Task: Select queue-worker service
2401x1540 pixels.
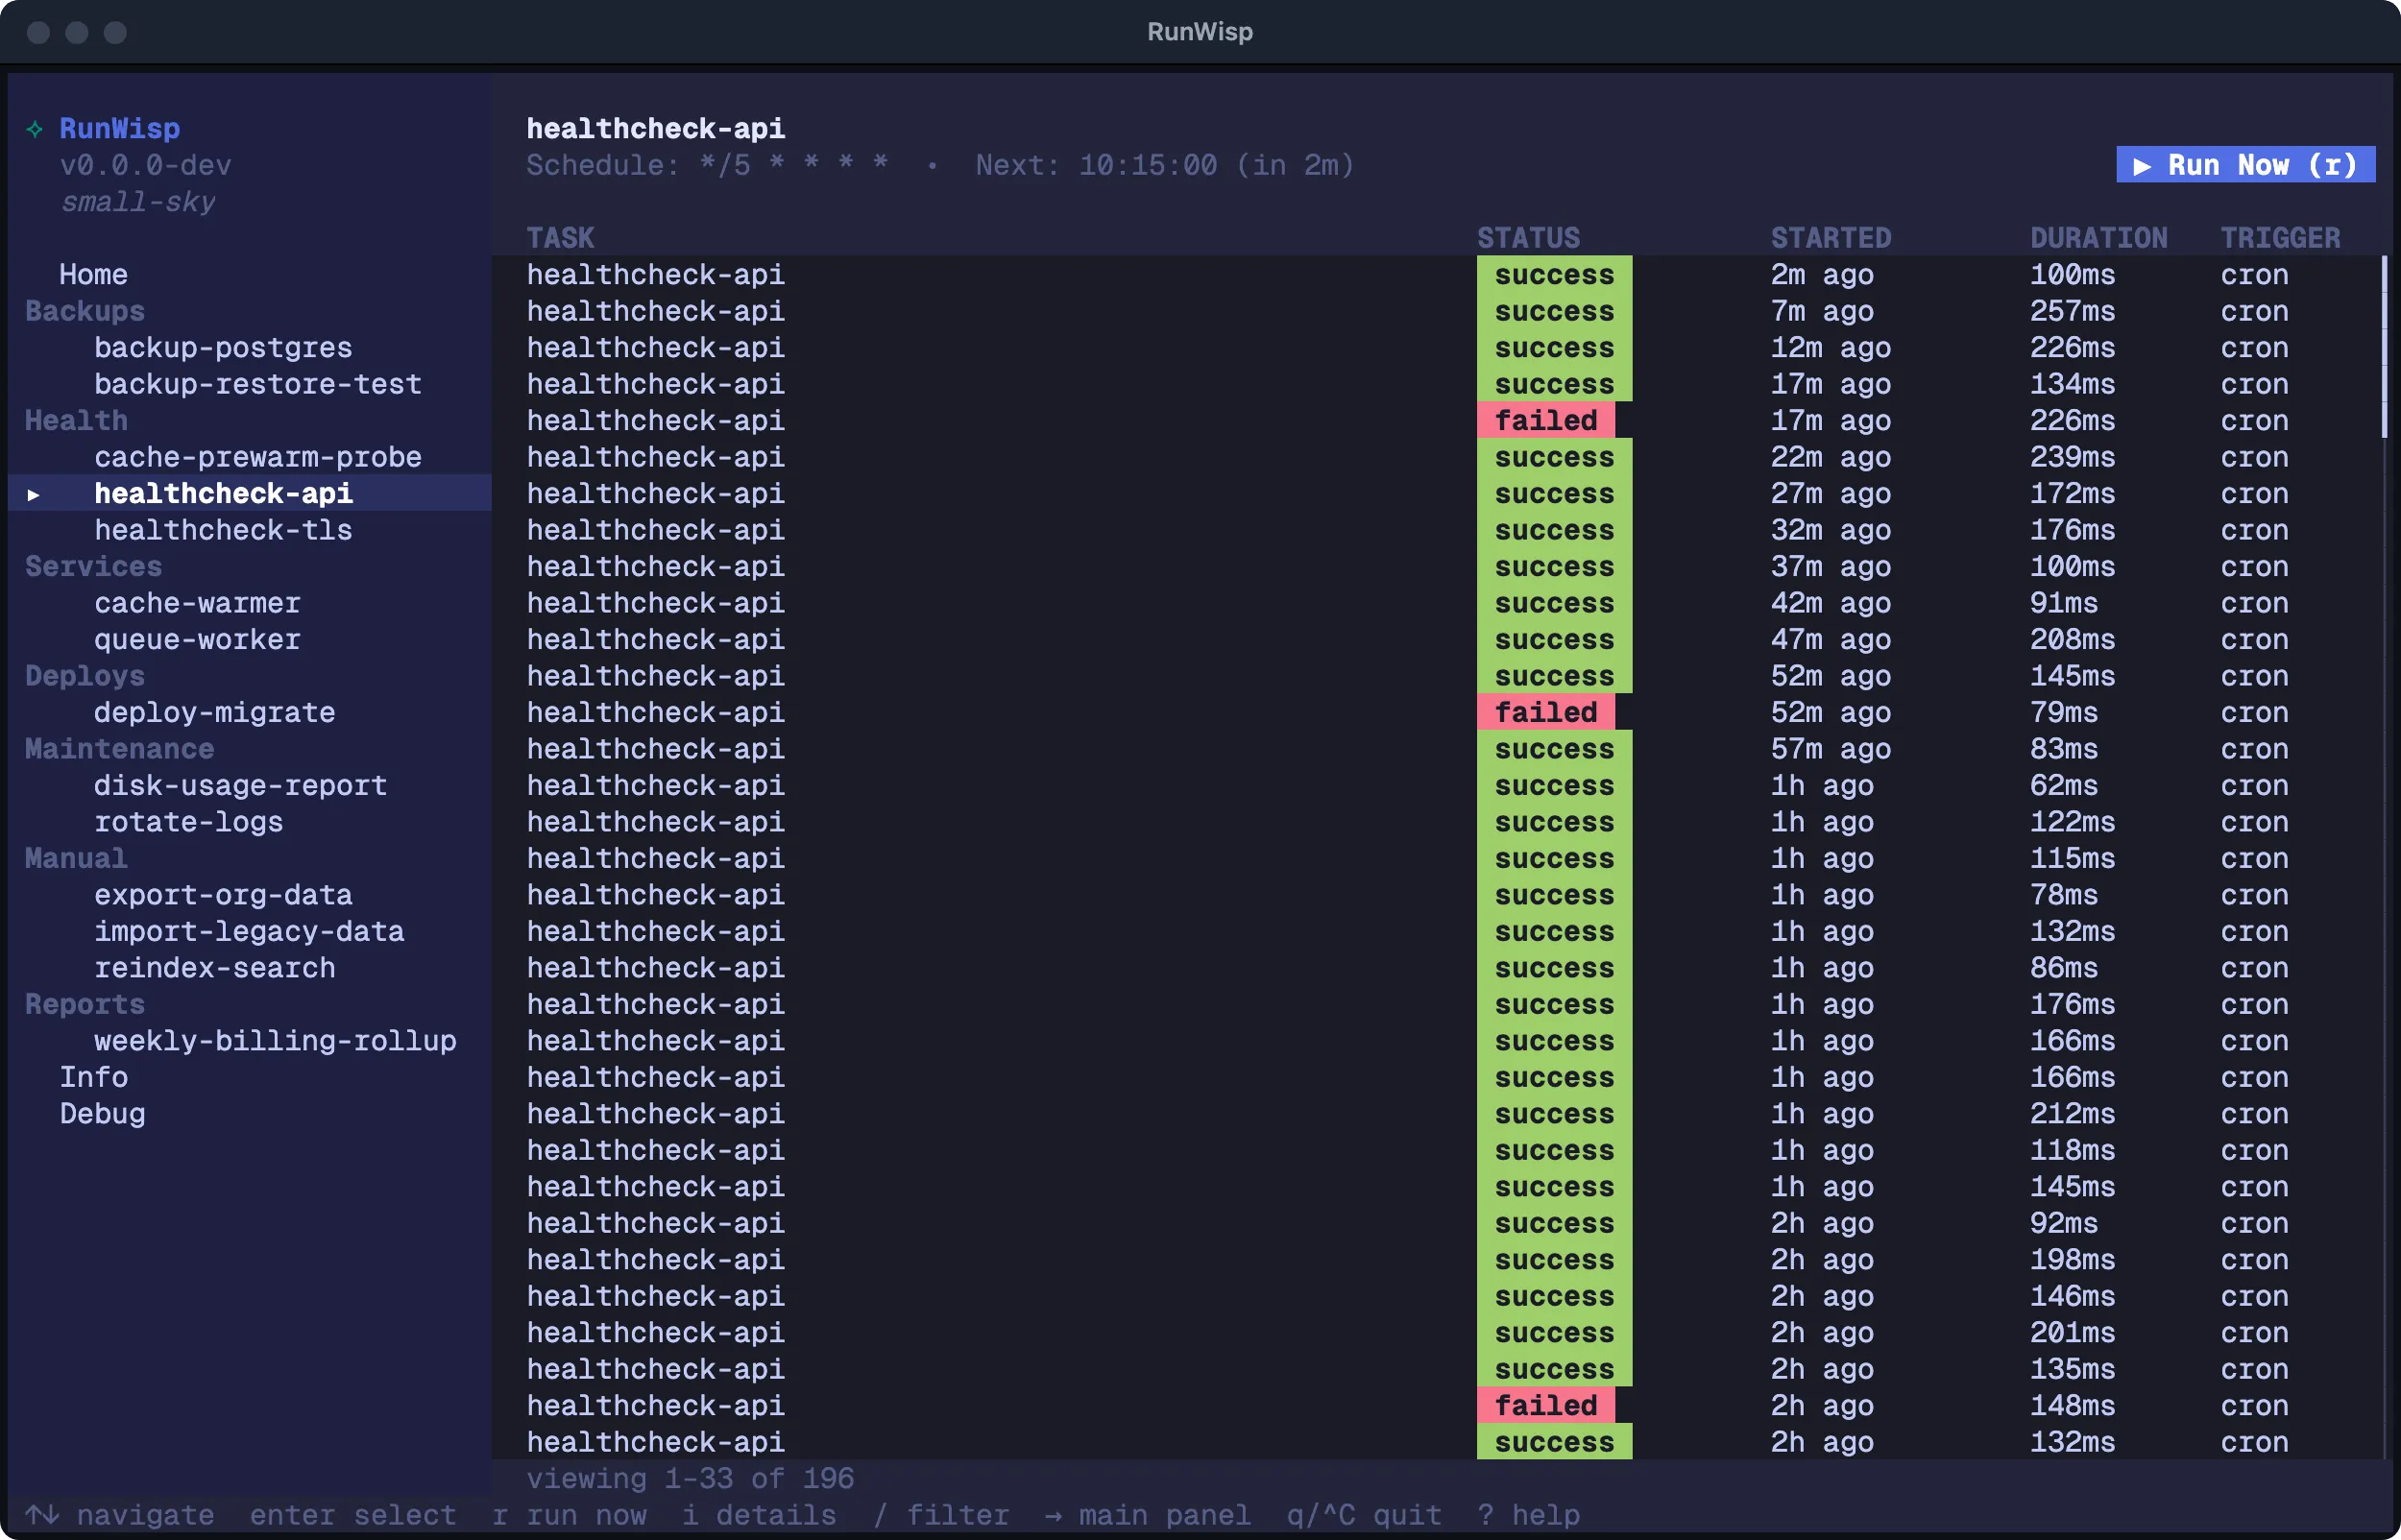Action: 197,639
